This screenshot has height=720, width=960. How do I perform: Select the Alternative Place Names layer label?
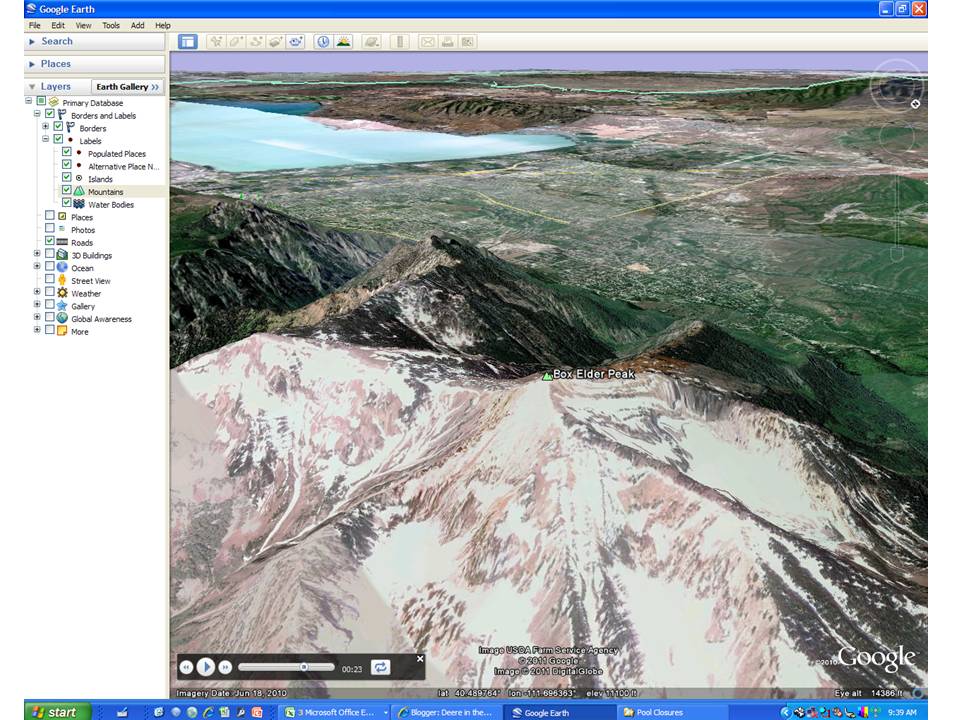(x=124, y=167)
